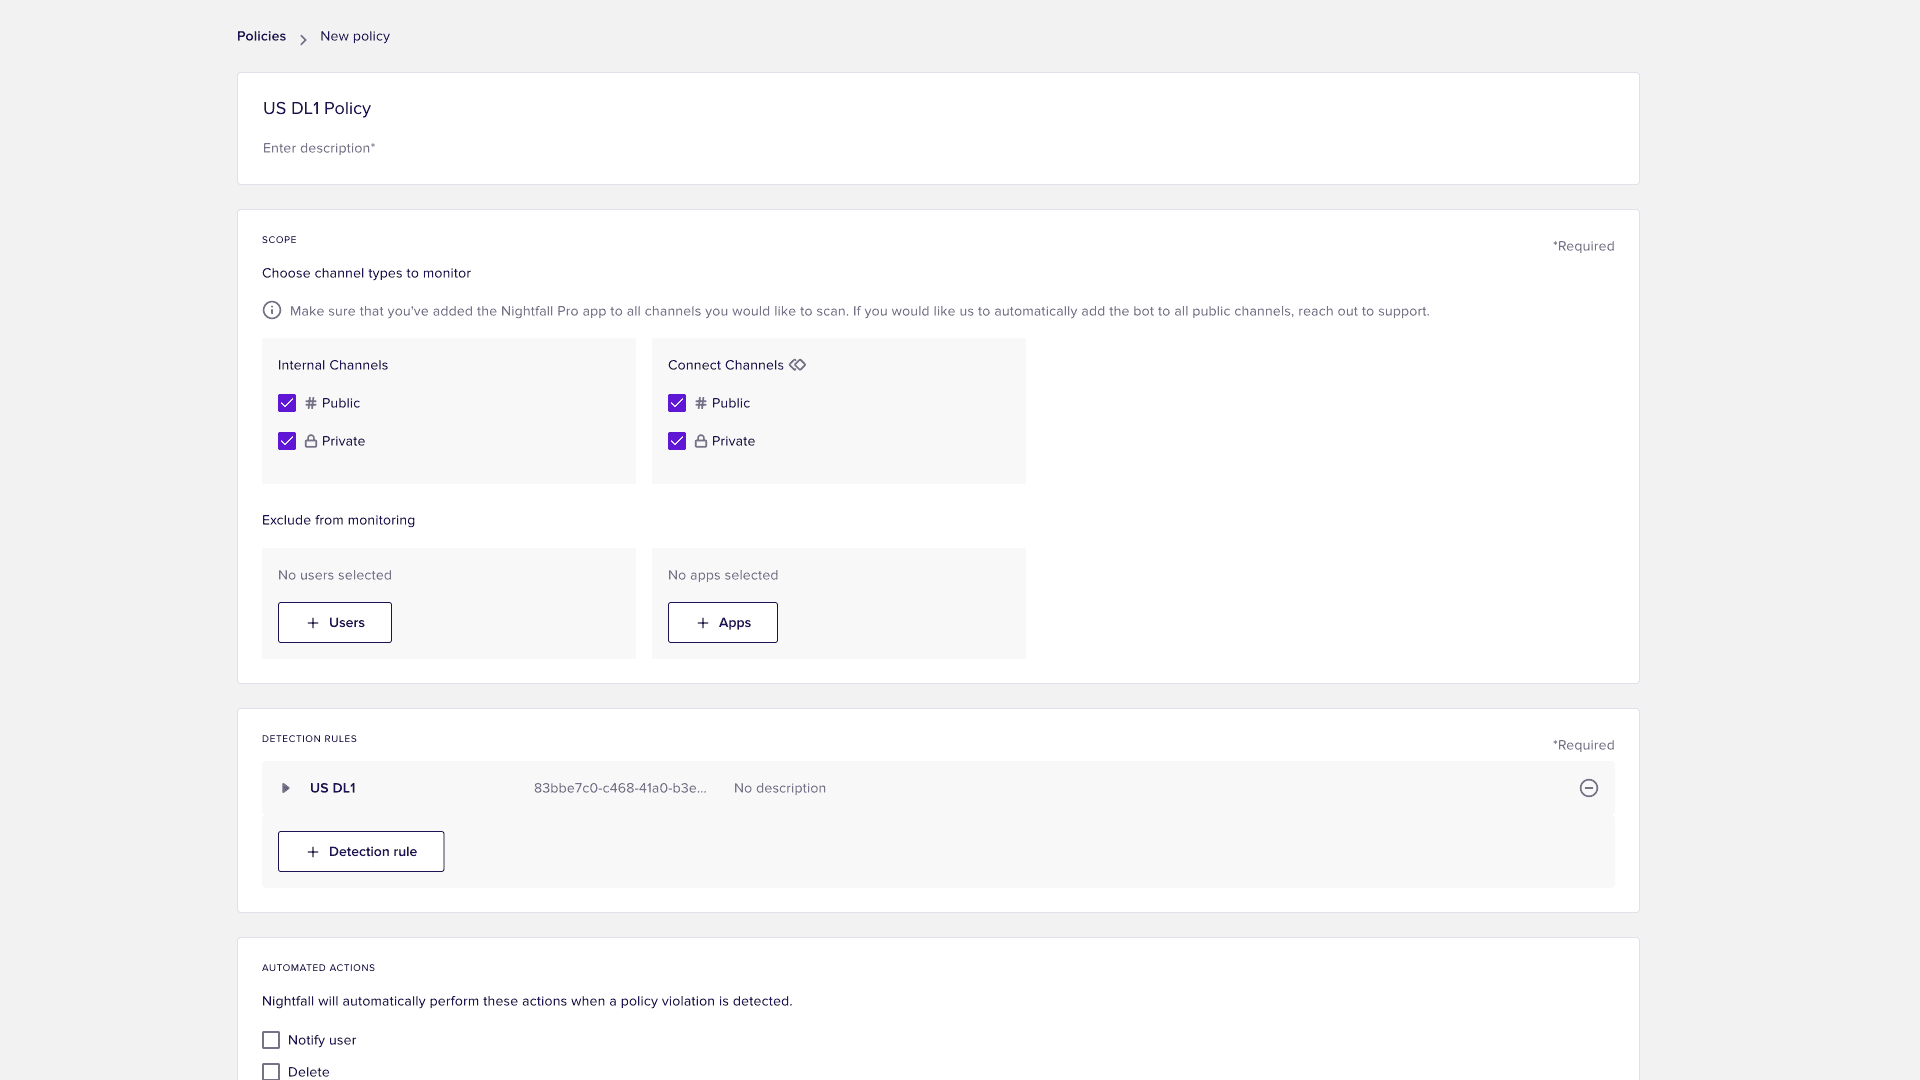
Task: Click the Connect Channels shared-link icon
Action: (x=797, y=365)
